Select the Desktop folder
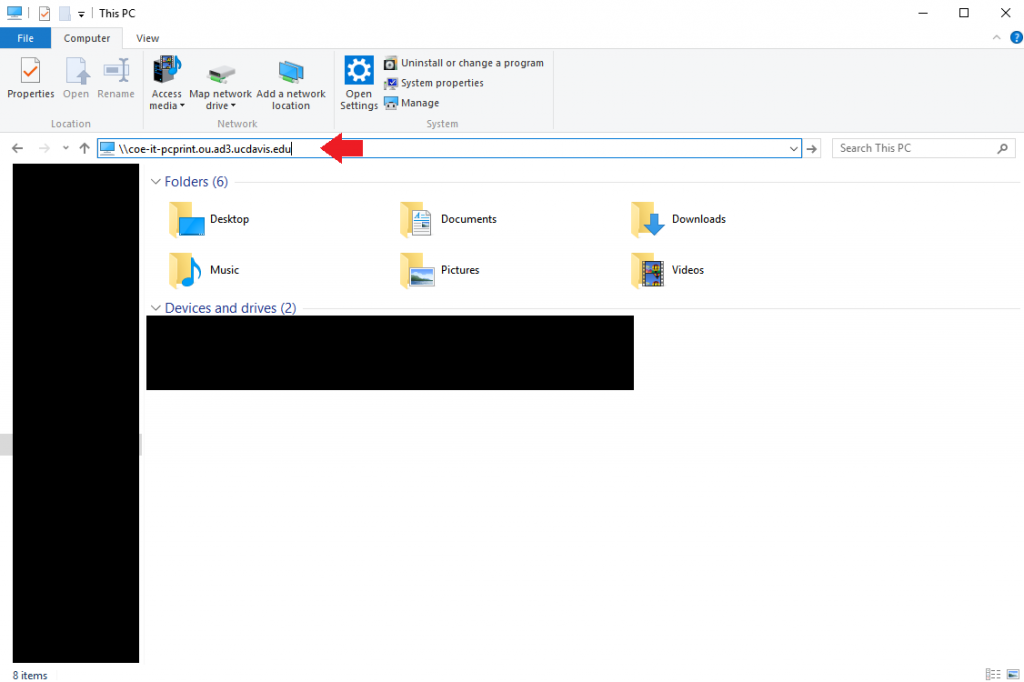This screenshot has width=1024, height=682. click(x=209, y=219)
